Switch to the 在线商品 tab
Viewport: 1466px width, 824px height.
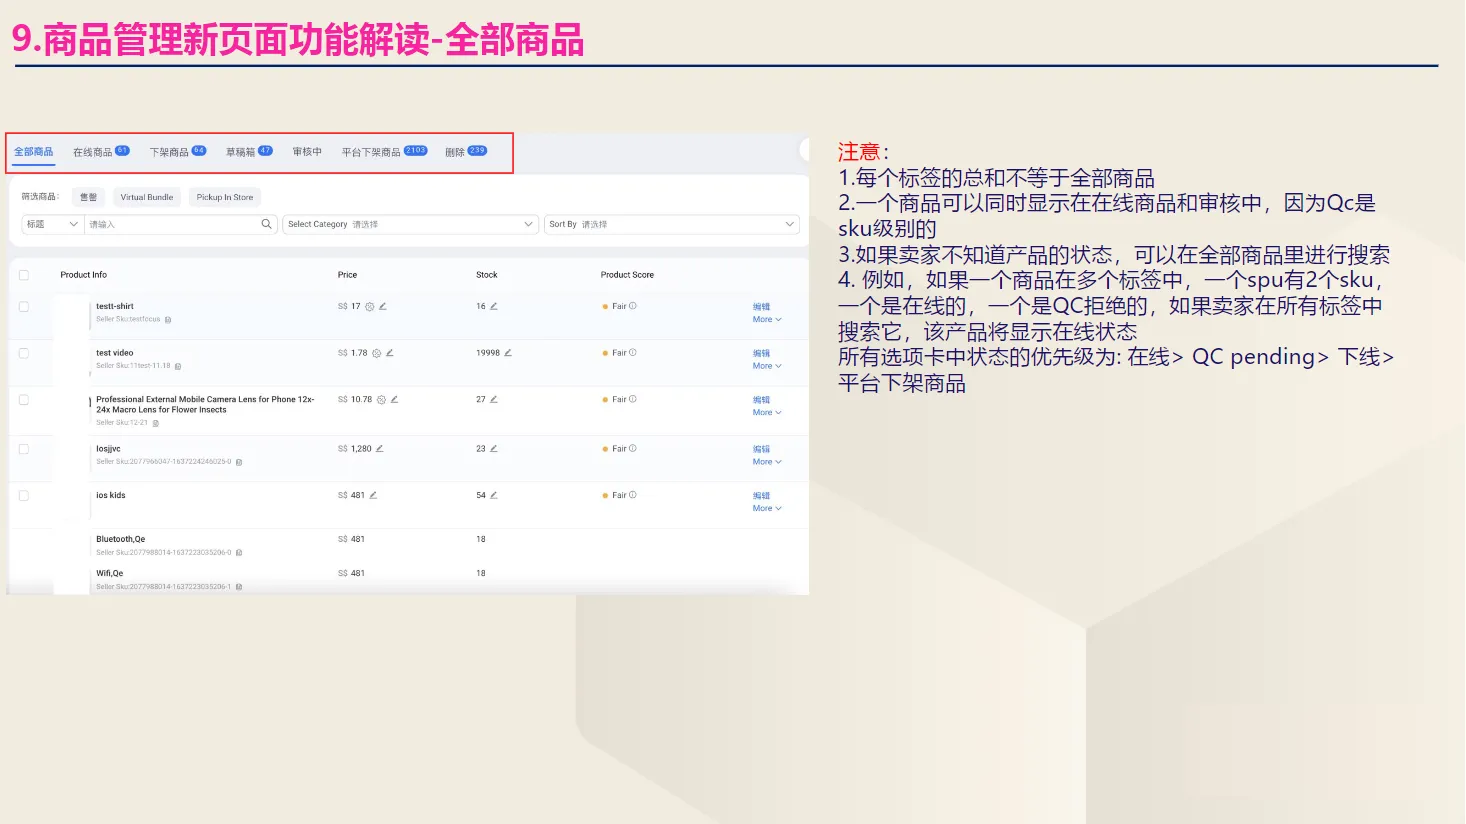[x=92, y=151]
